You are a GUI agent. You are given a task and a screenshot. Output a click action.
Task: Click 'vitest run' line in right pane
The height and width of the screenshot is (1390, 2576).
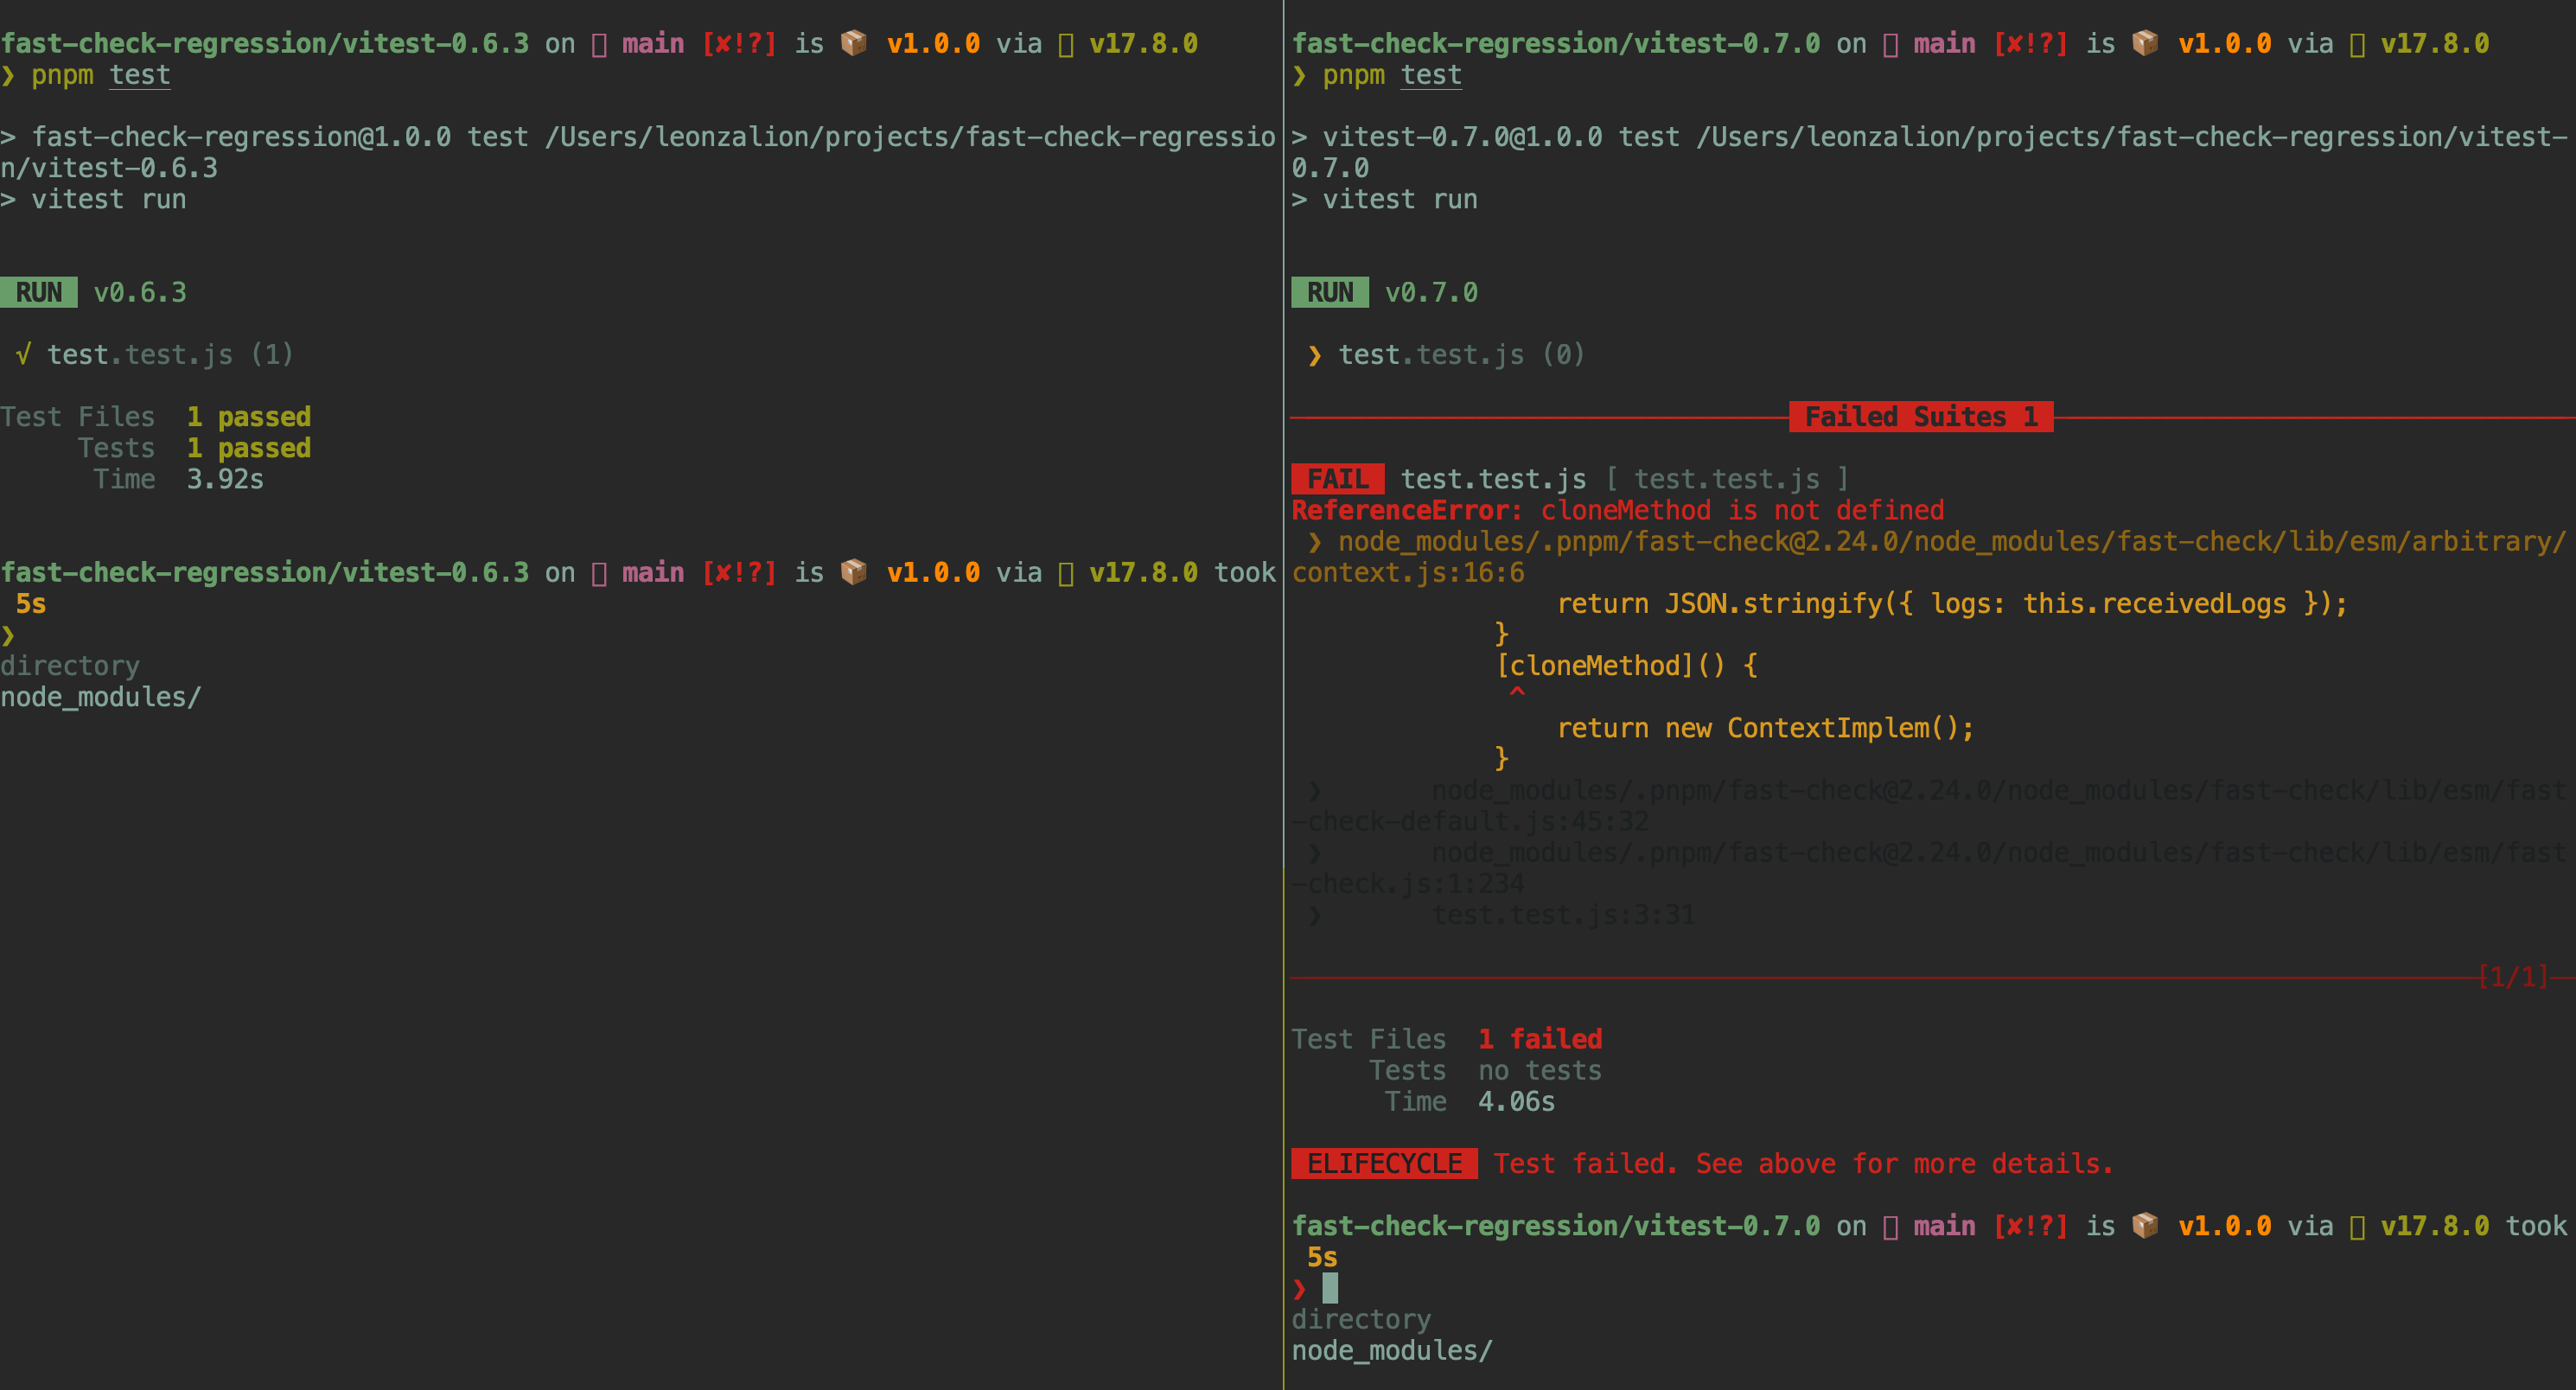click(1384, 199)
